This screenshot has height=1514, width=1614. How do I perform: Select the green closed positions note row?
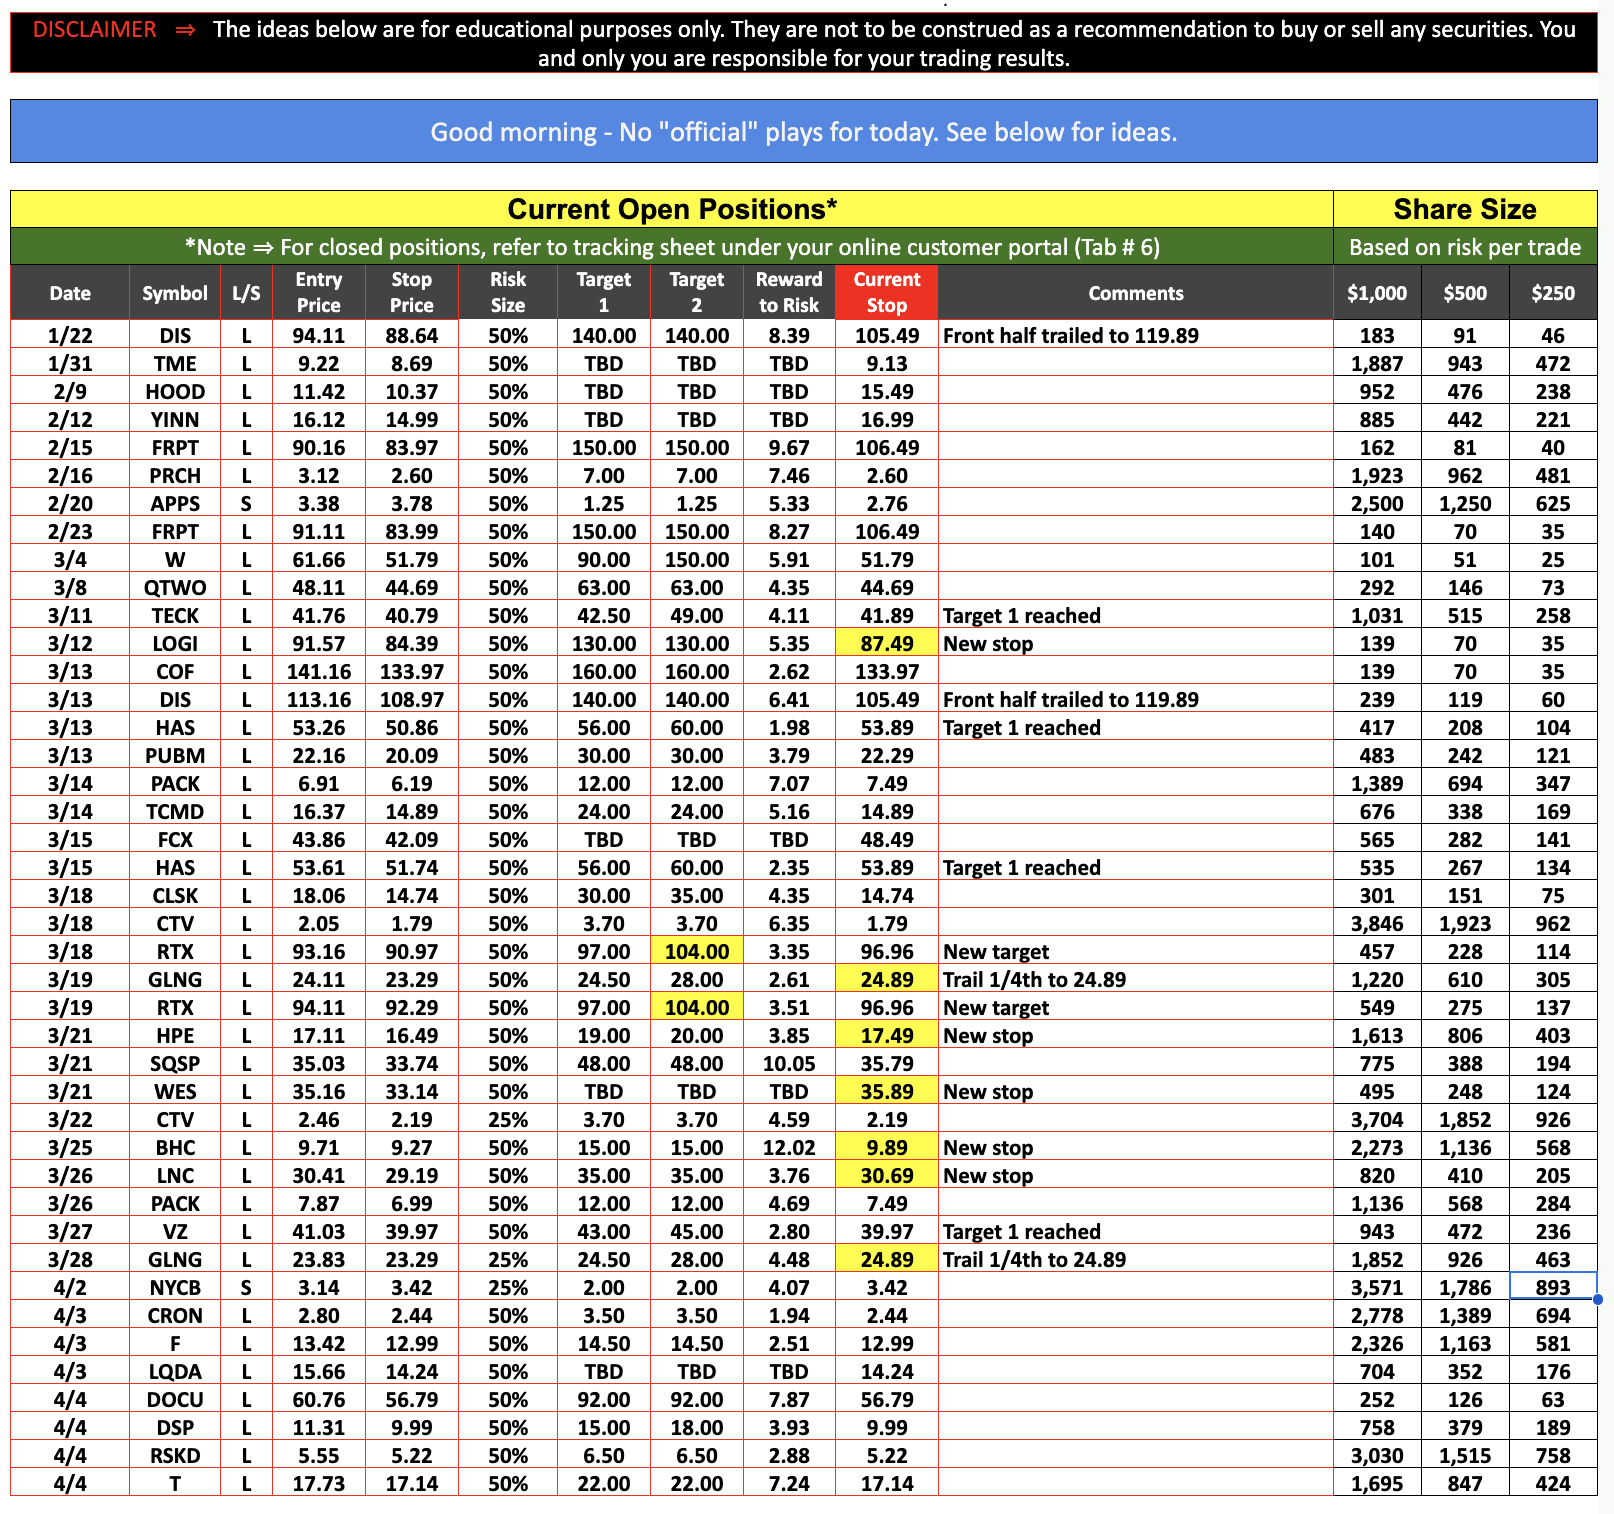pos(671,247)
